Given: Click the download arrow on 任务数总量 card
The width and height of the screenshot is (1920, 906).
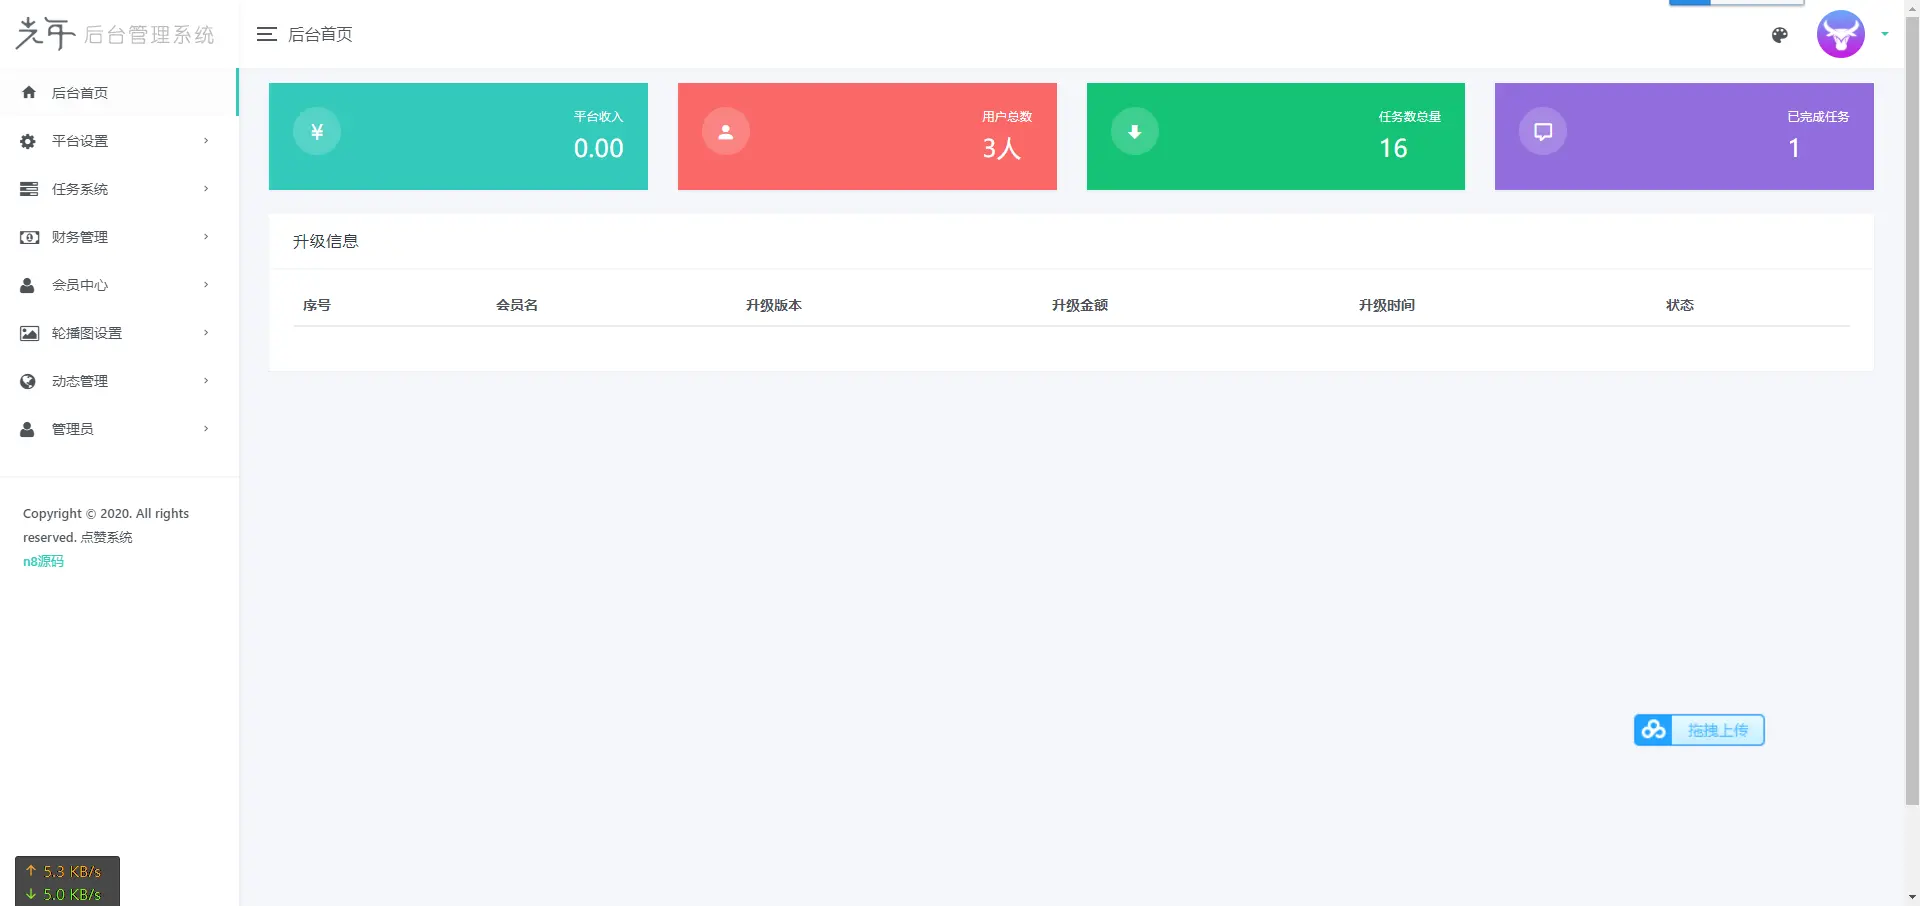Looking at the screenshot, I should click(1135, 131).
